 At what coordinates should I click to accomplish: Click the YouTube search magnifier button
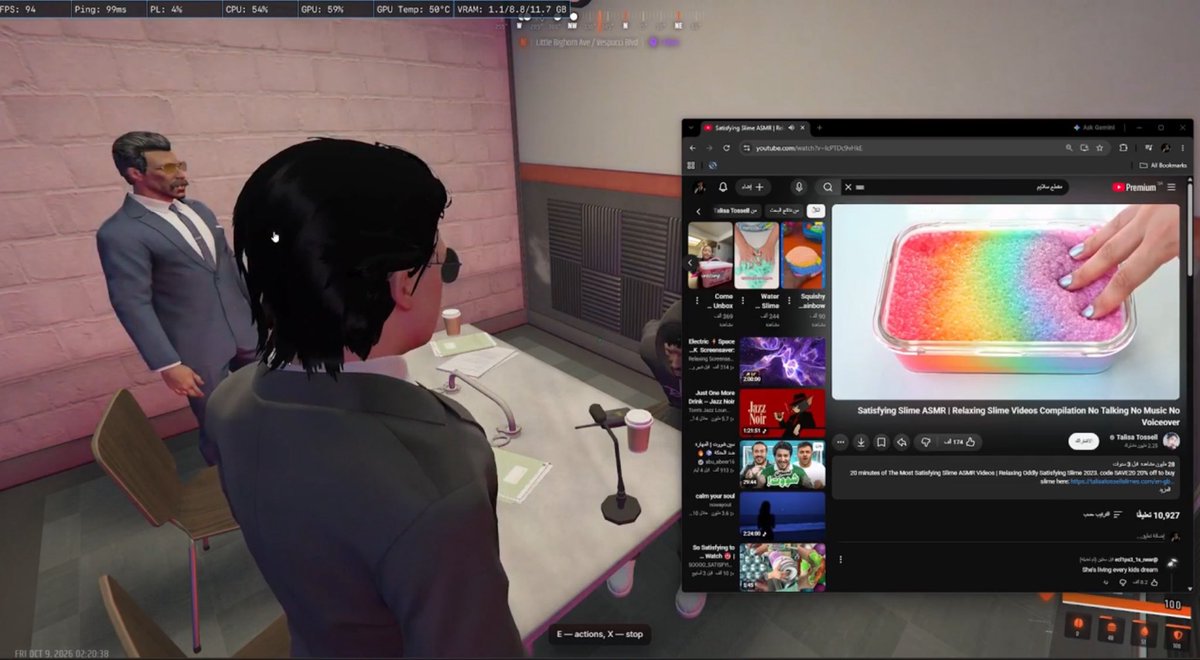[x=828, y=187]
